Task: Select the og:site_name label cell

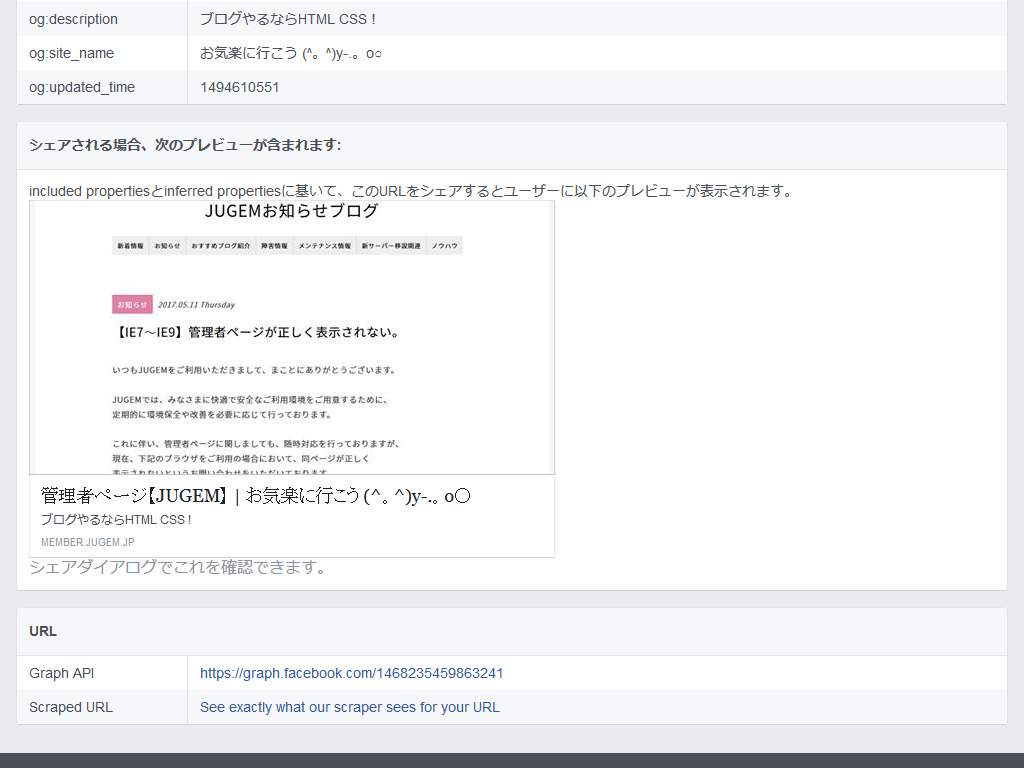Action: pos(102,53)
